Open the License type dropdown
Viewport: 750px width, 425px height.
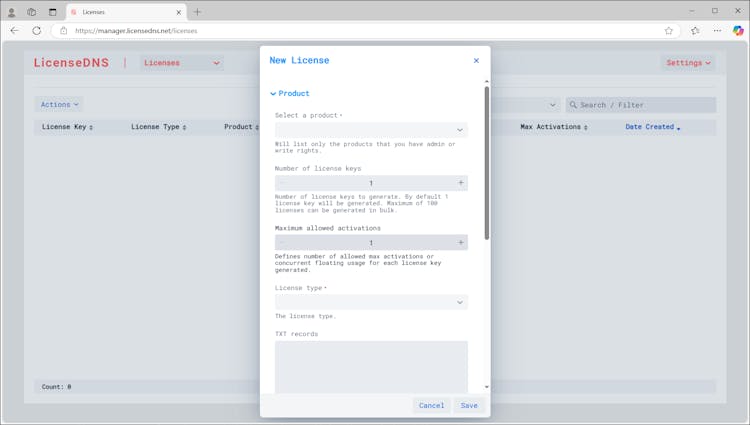click(x=371, y=302)
